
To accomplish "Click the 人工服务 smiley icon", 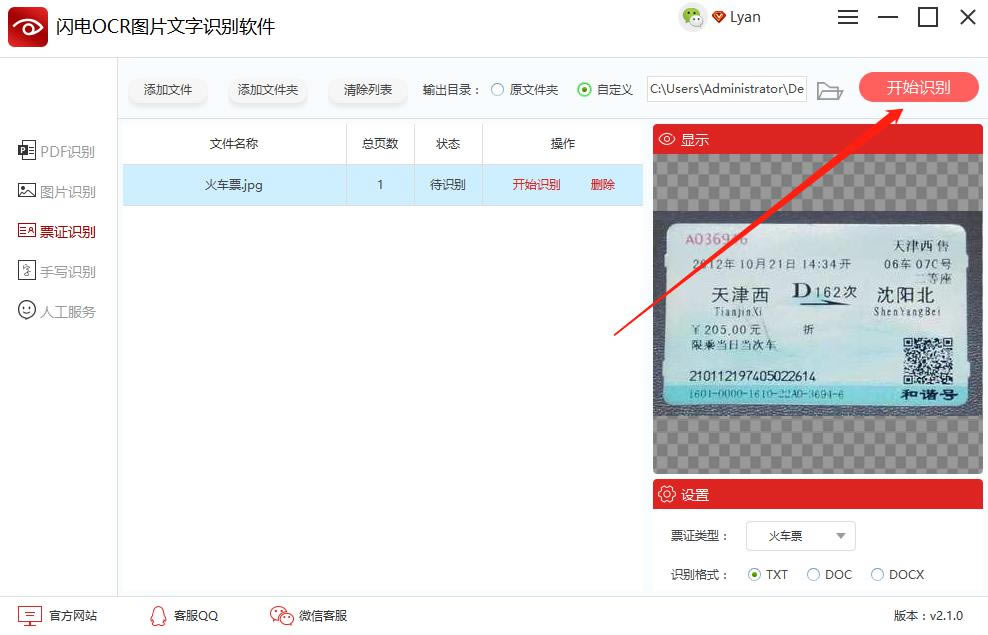I will point(26,310).
